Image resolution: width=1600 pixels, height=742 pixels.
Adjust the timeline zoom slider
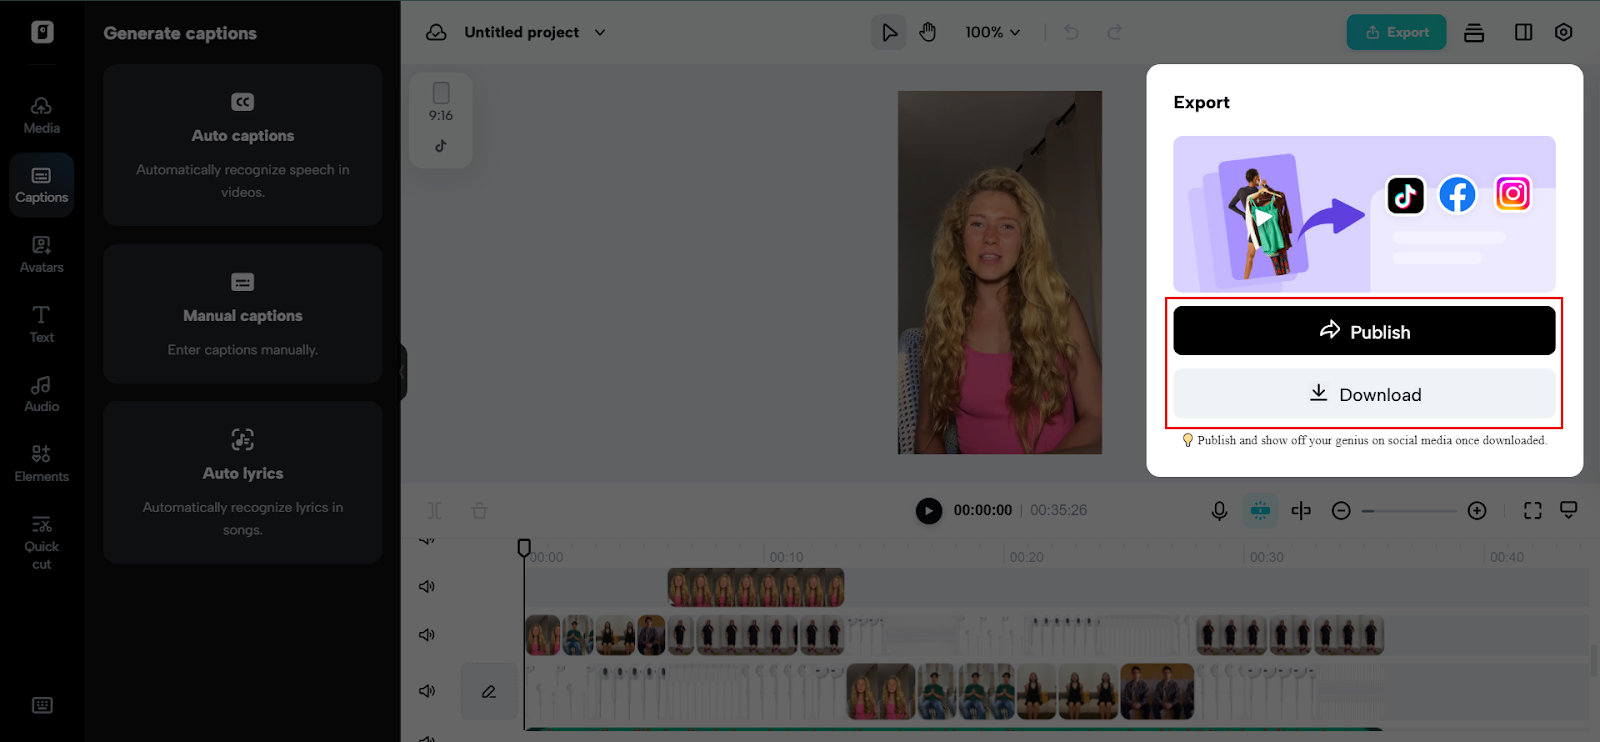pos(1409,511)
